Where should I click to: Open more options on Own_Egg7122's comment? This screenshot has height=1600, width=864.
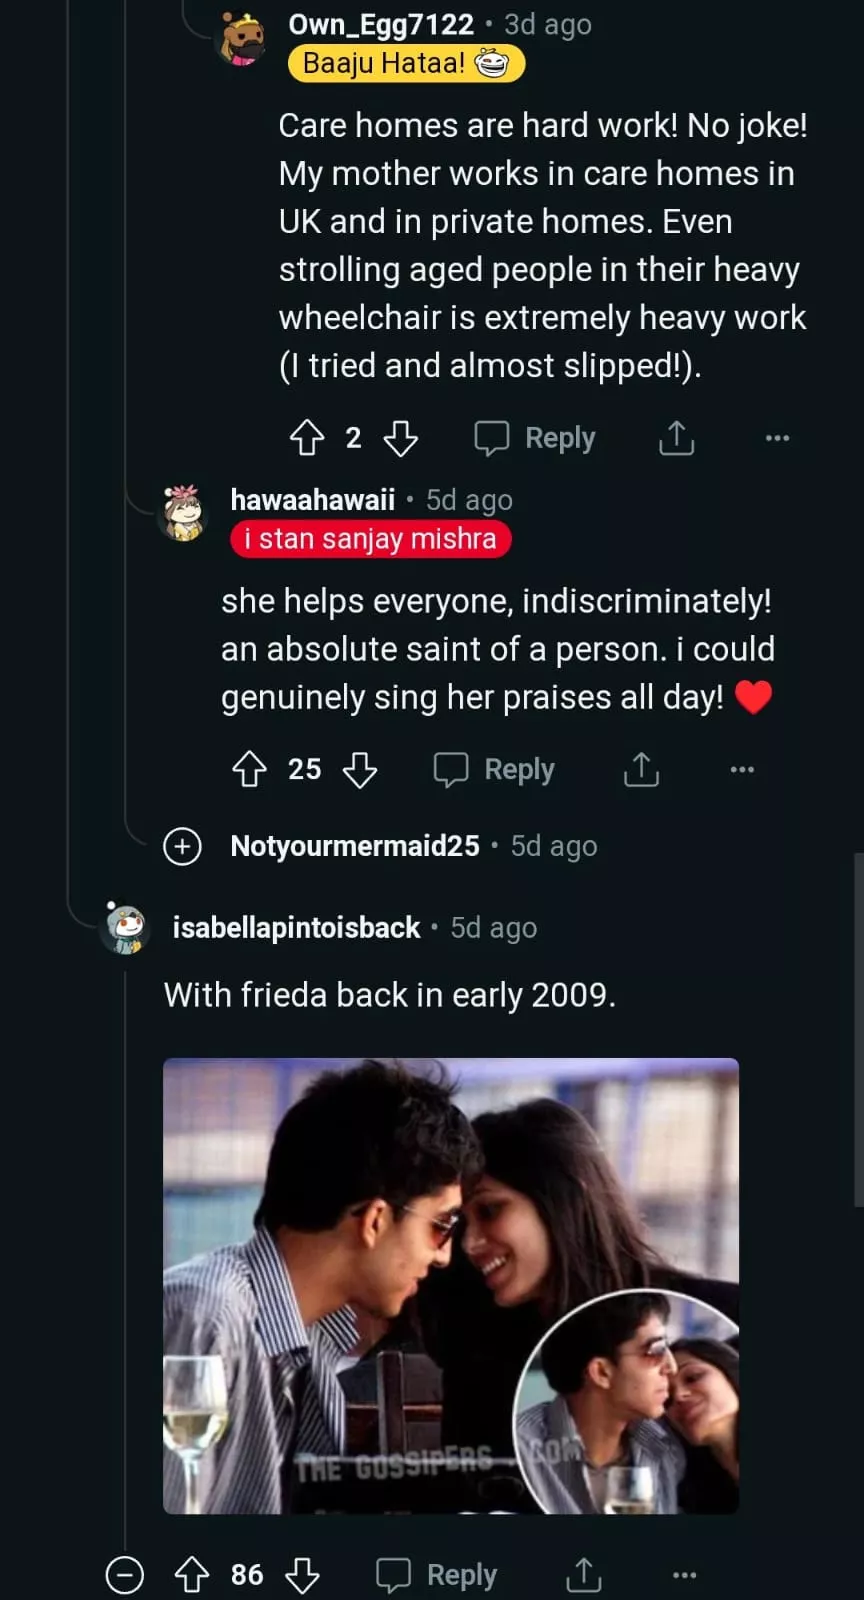pos(777,438)
